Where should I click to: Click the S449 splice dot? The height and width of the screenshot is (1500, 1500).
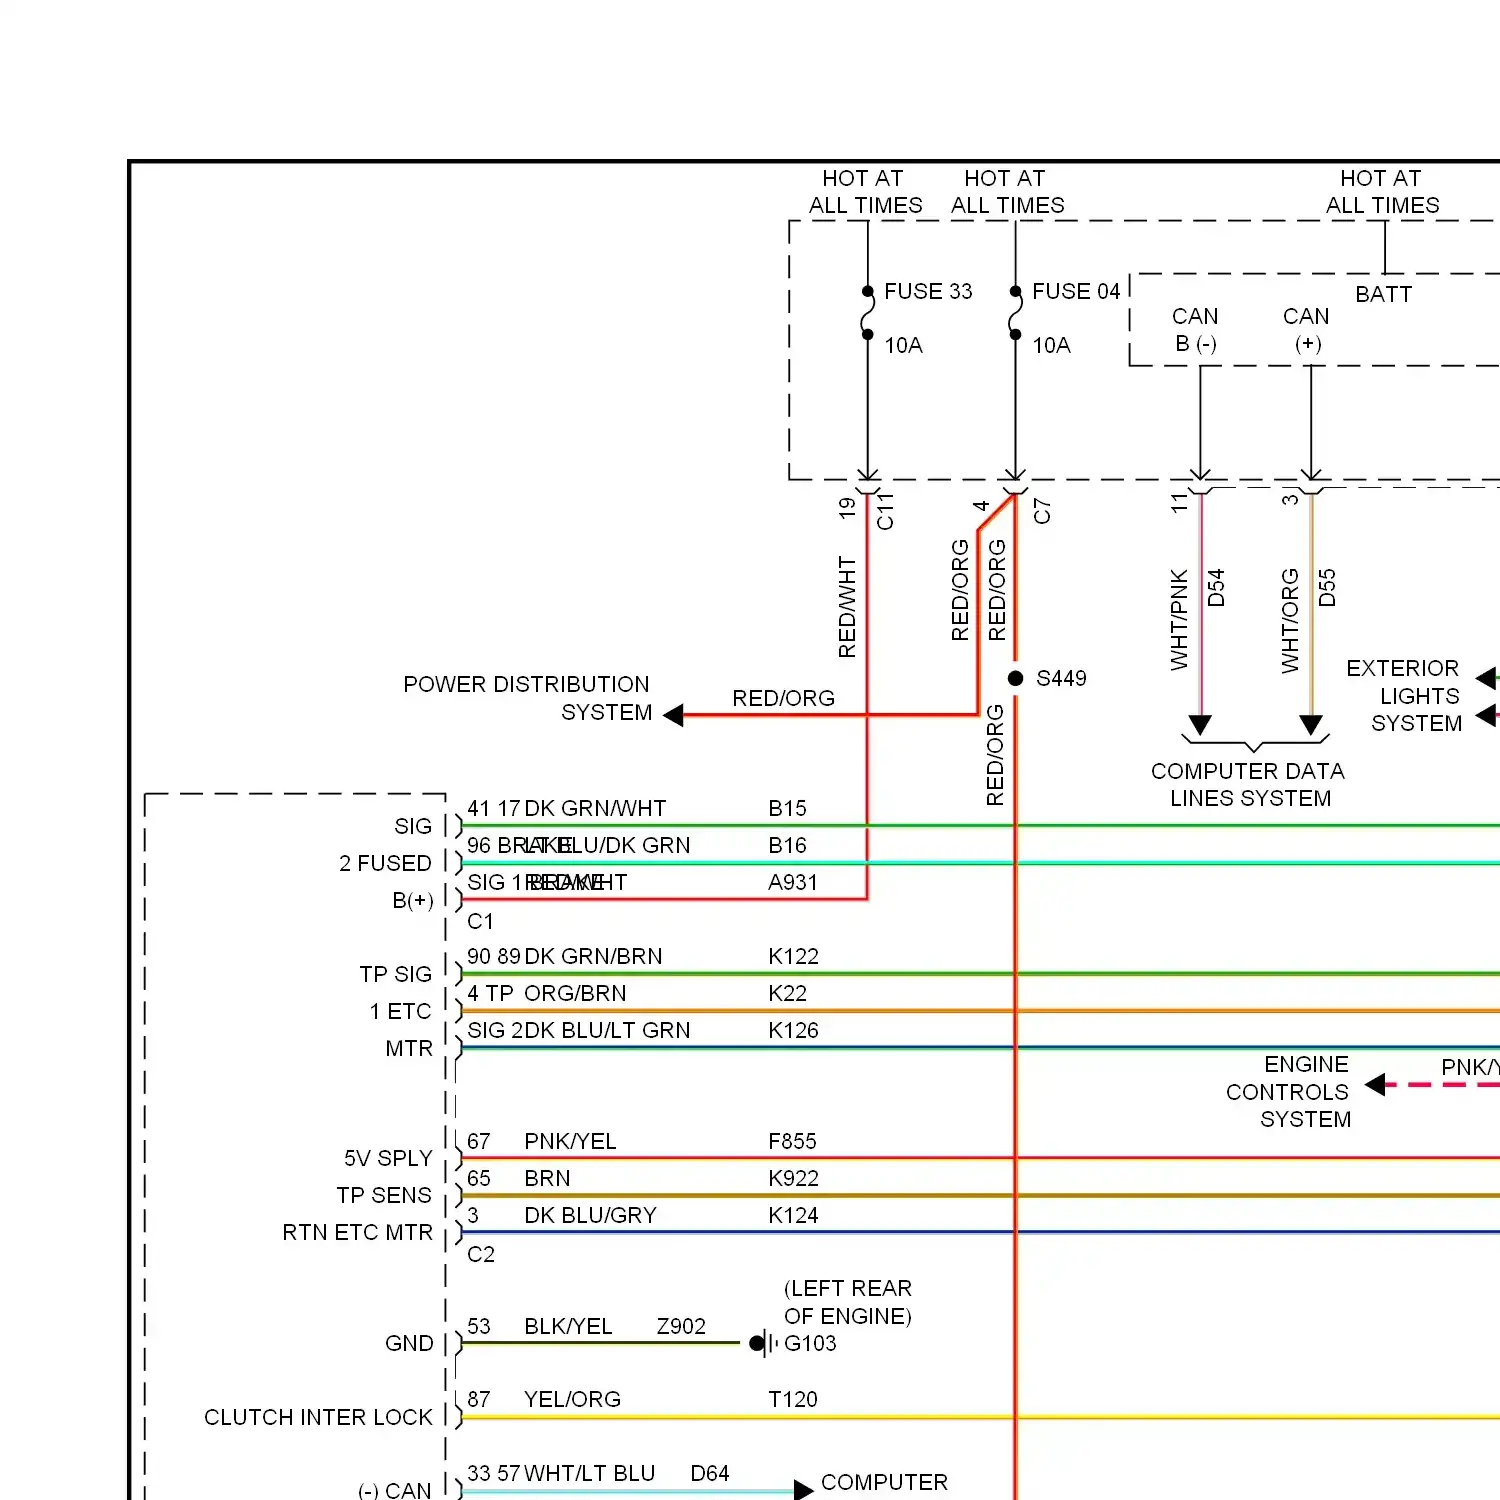pyautogui.click(x=1015, y=678)
